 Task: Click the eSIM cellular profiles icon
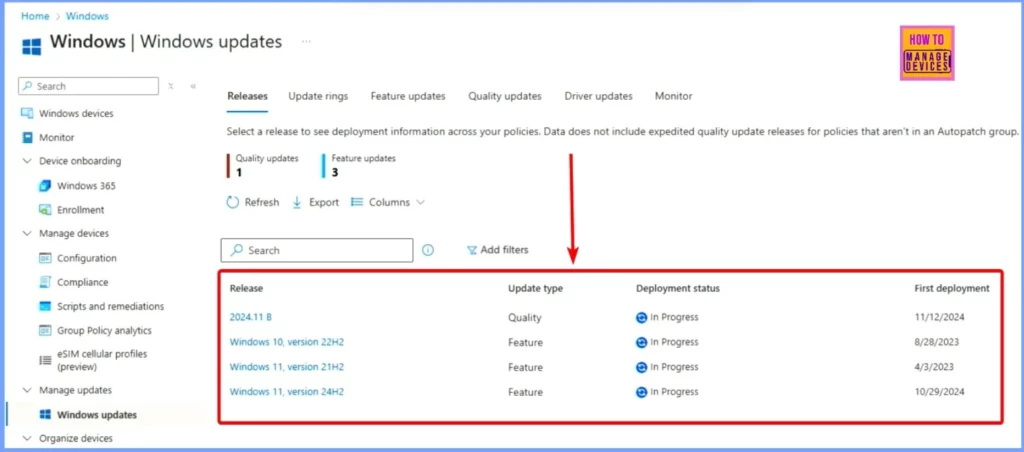pyautogui.click(x=45, y=360)
